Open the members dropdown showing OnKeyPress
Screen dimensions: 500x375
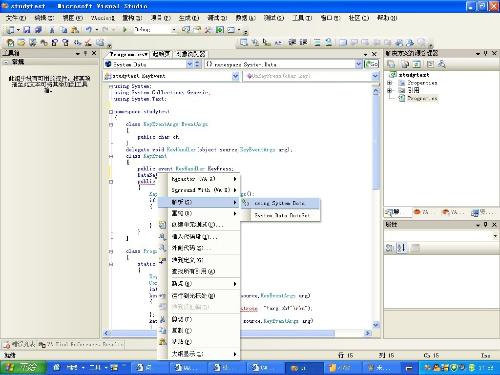tap(375, 76)
